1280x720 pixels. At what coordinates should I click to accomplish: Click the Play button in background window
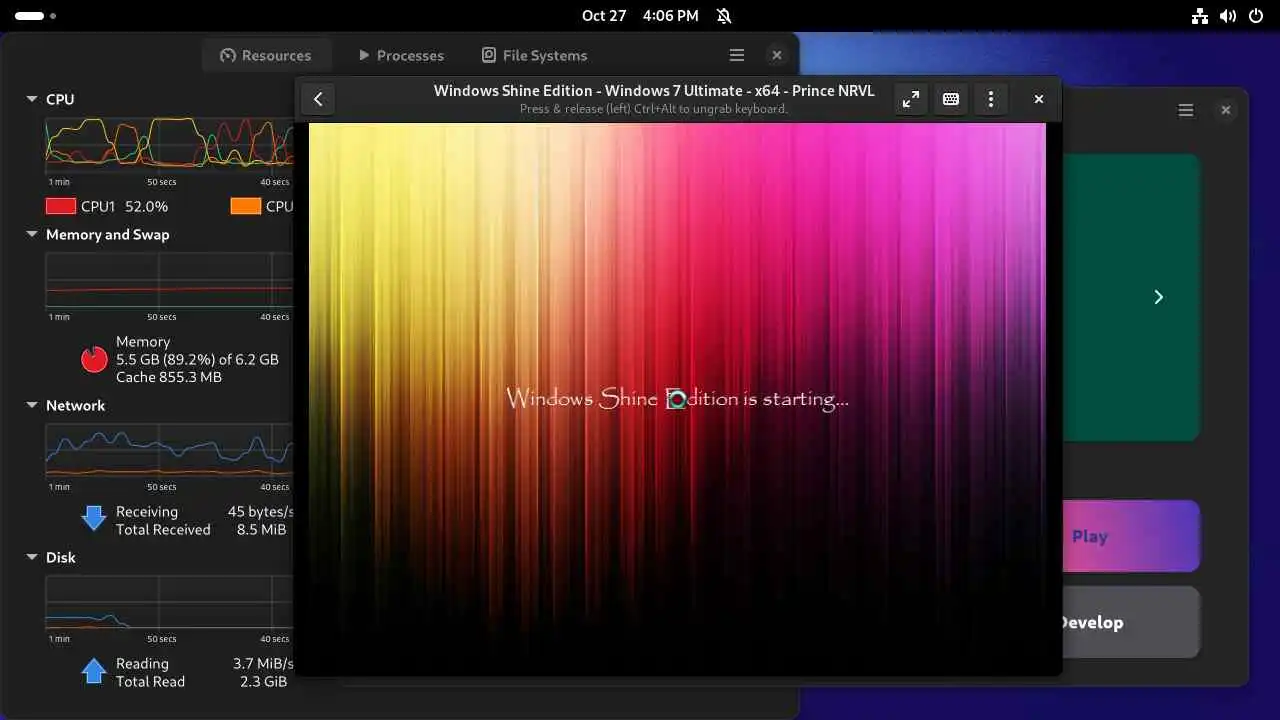point(1130,536)
